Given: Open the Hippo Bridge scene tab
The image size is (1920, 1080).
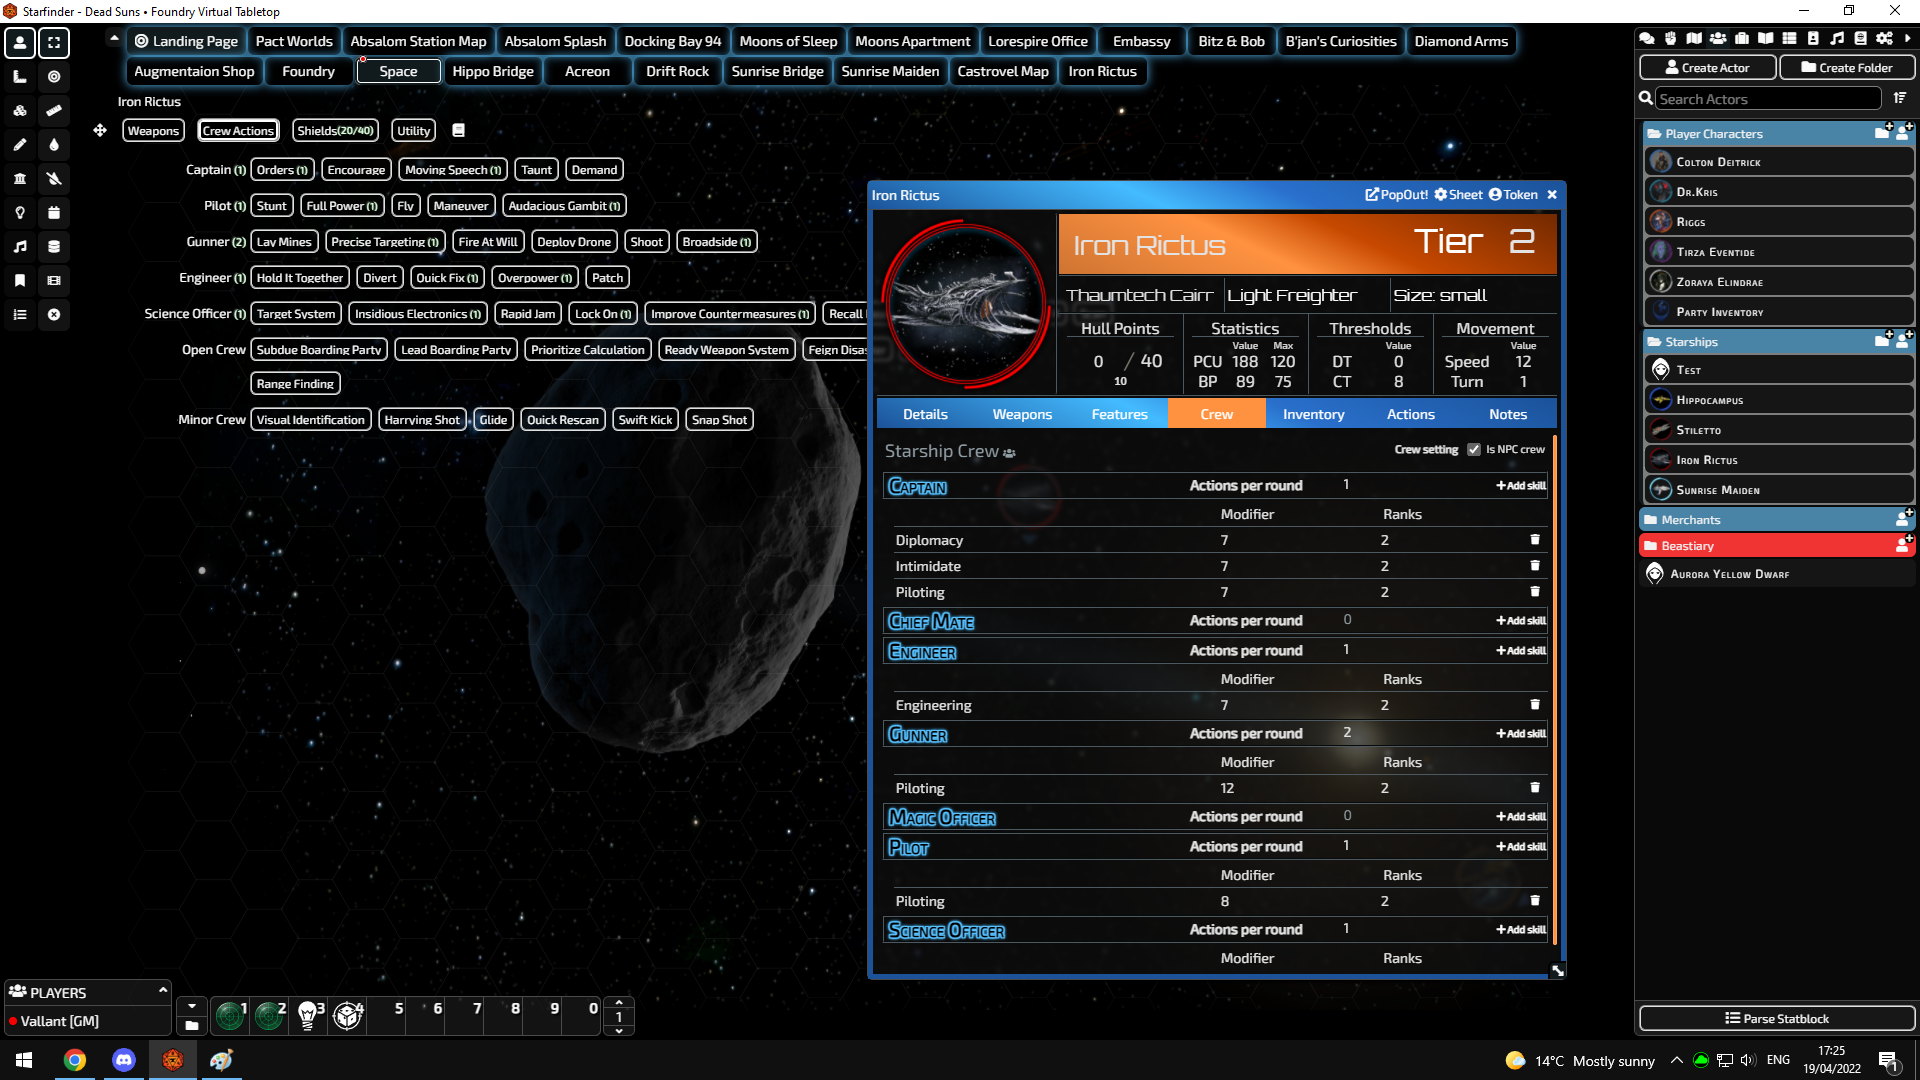Looking at the screenshot, I should coord(493,71).
